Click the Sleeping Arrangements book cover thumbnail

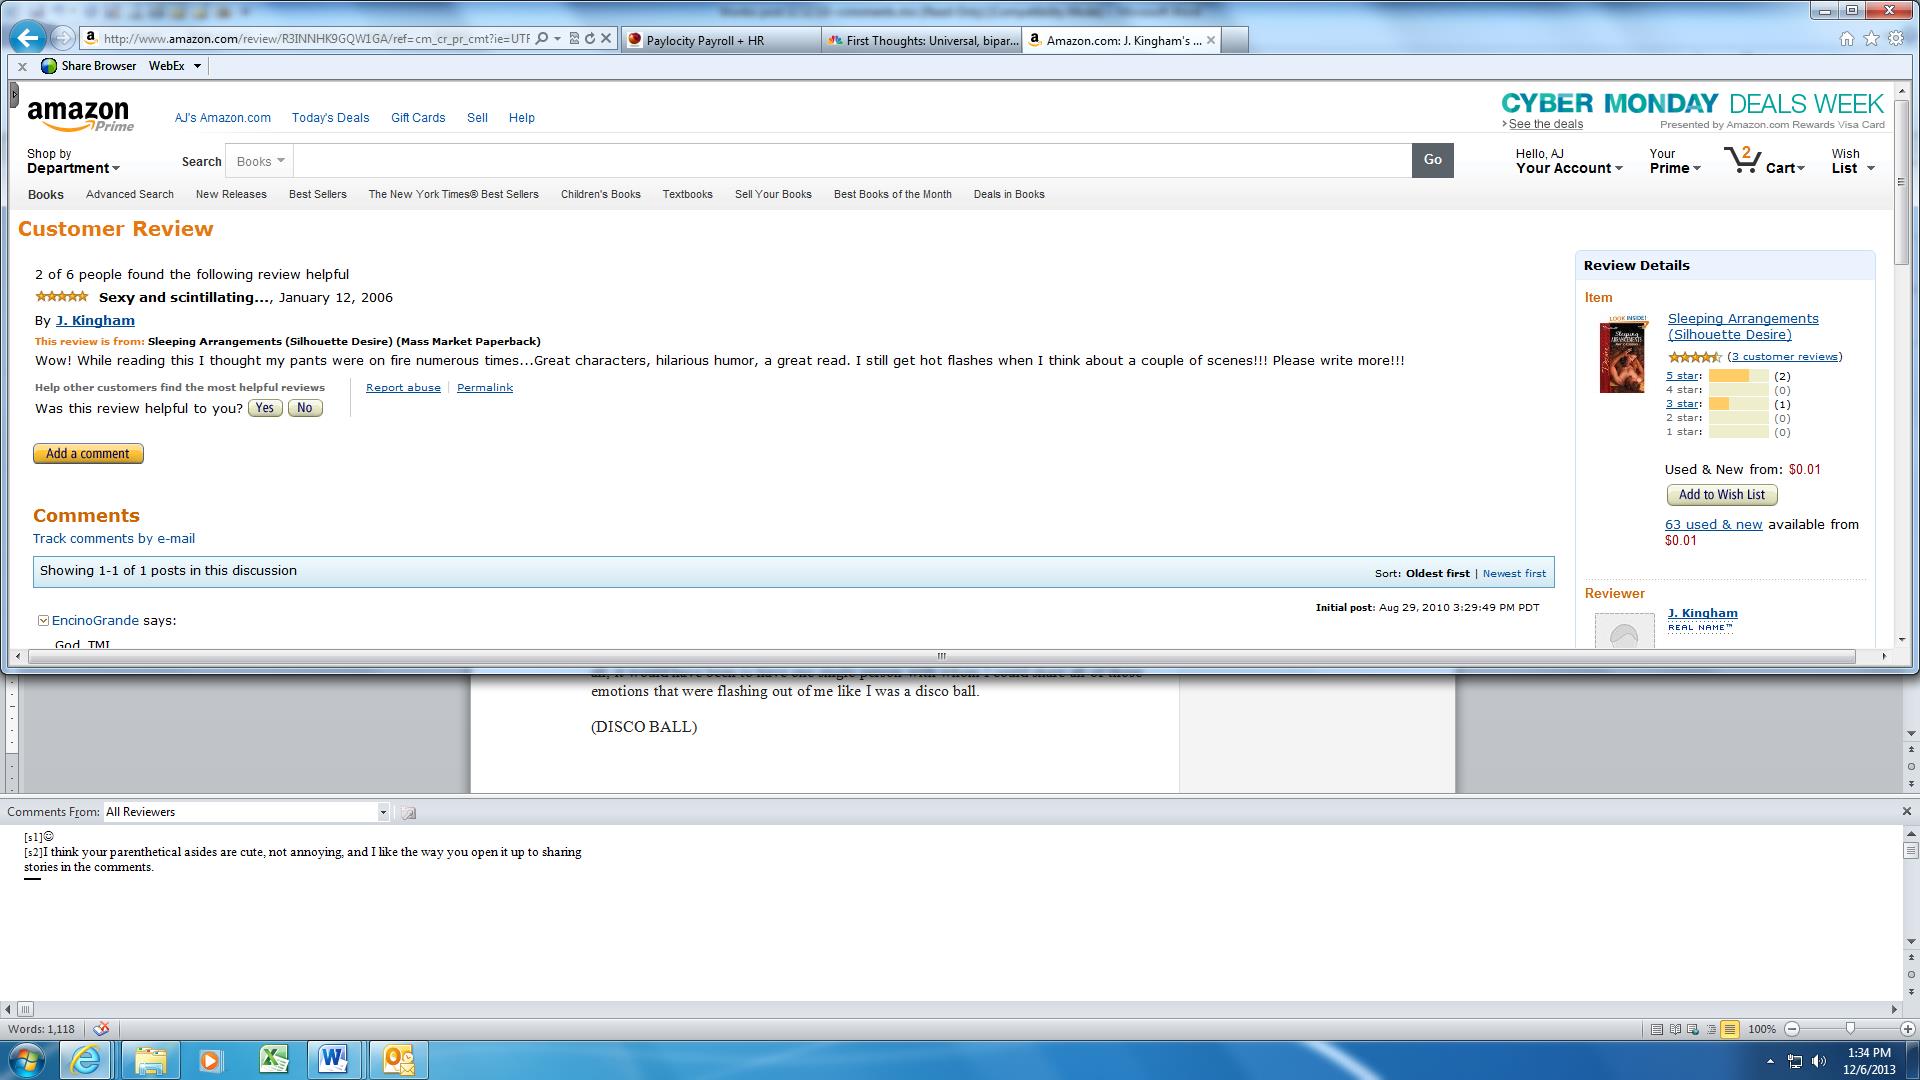pos(1621,354)
